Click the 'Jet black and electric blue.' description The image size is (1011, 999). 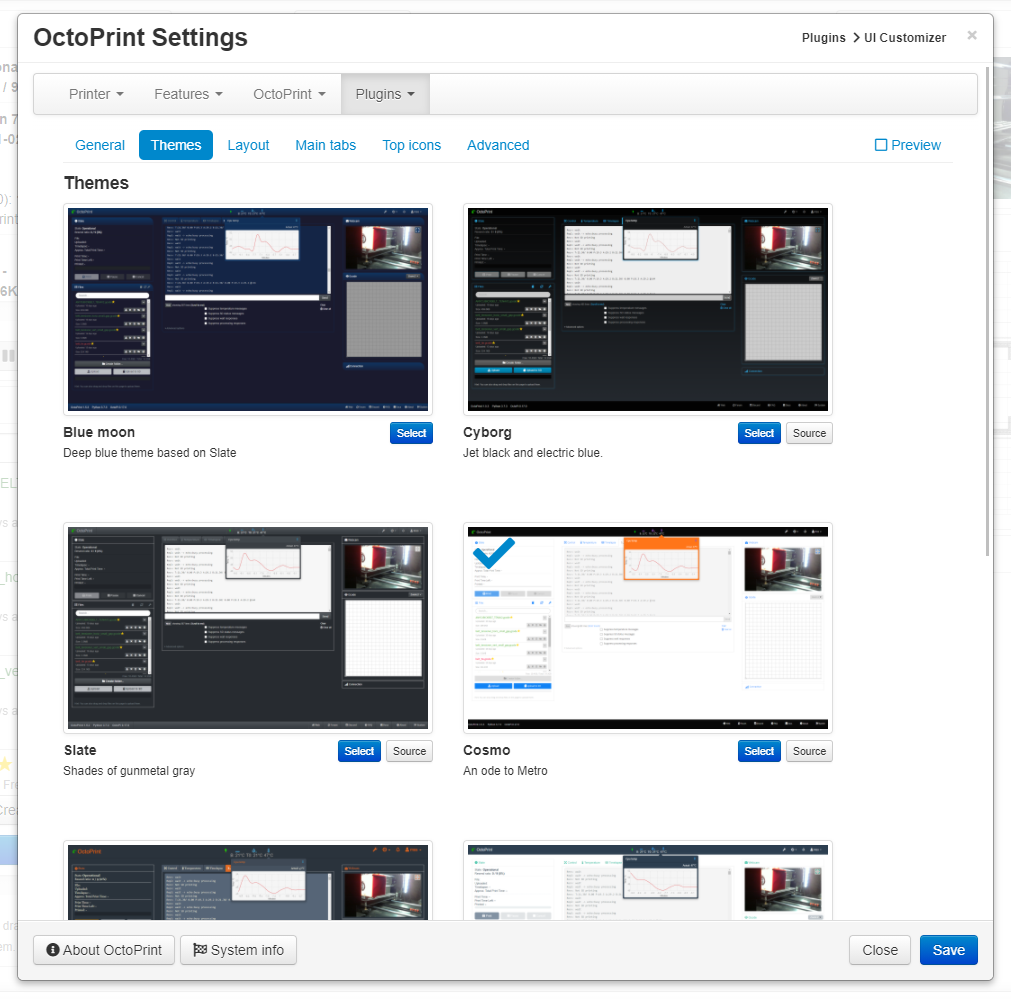coord(533,453)
